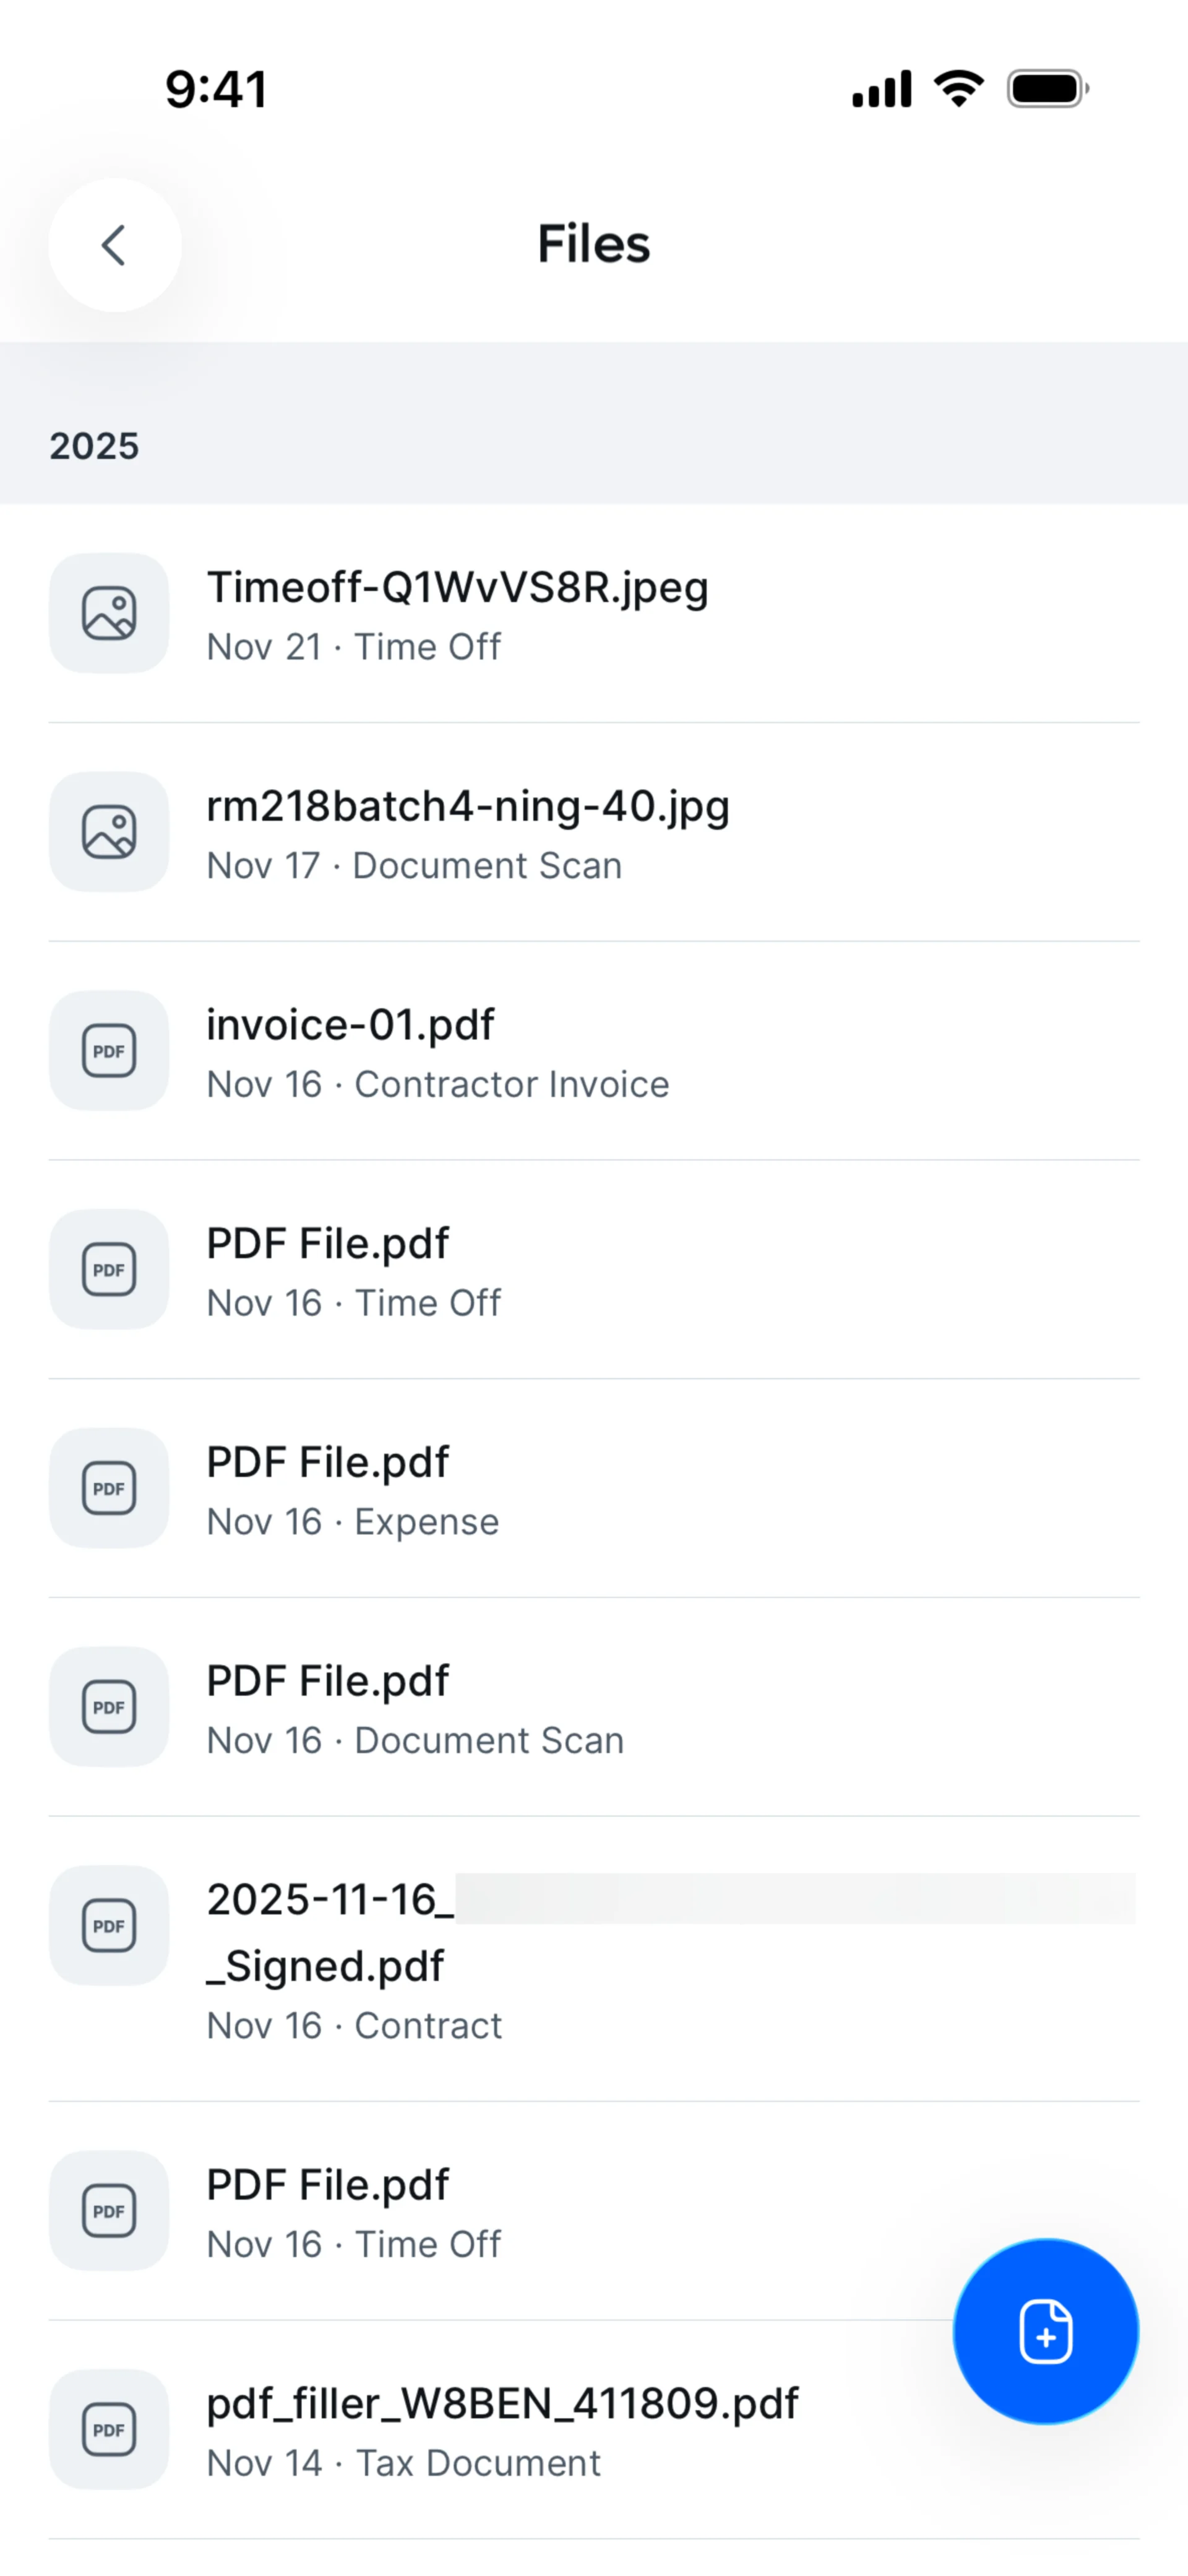The height and width of the screenshot is (2576, 1188).
Task: Tap the battery status indicator
Action: (x=1047, y=89)
